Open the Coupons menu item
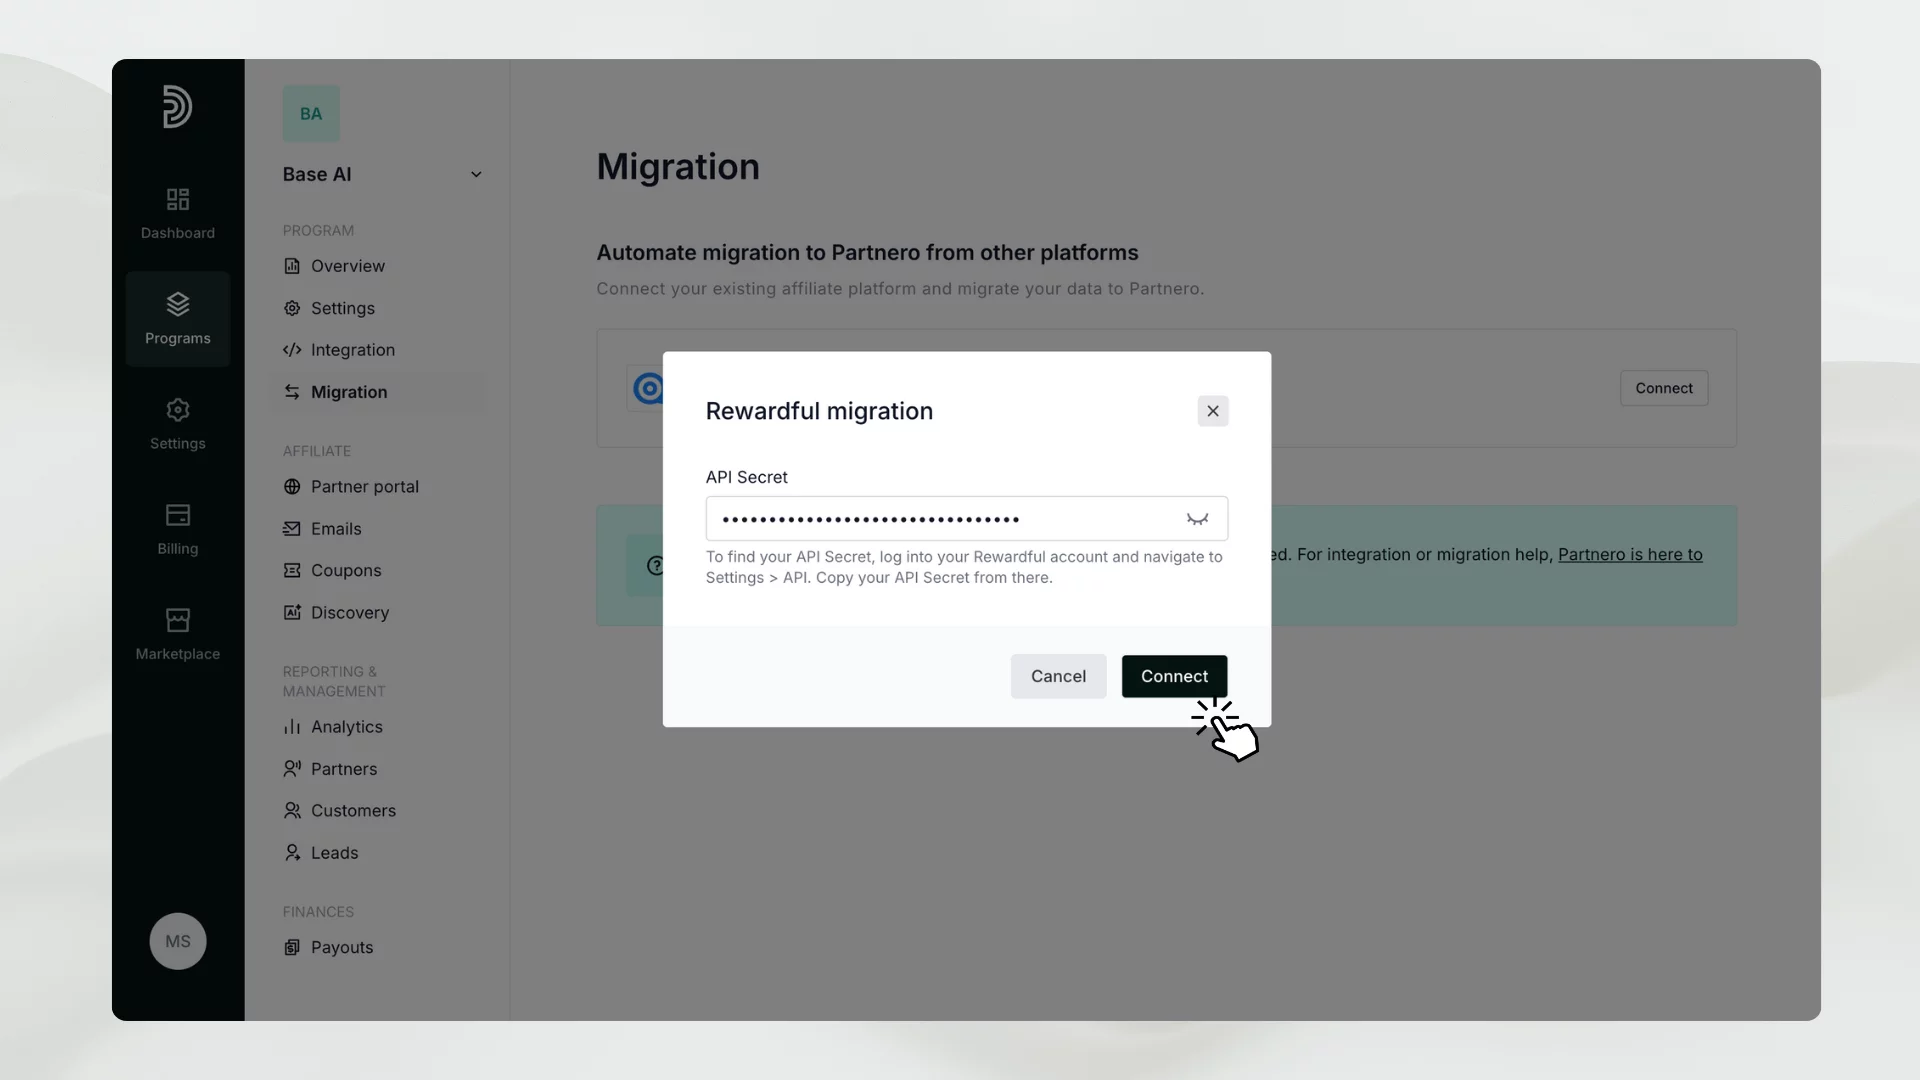Image resolution: width=1920 pixels, height=1080 pixels. 345,570
